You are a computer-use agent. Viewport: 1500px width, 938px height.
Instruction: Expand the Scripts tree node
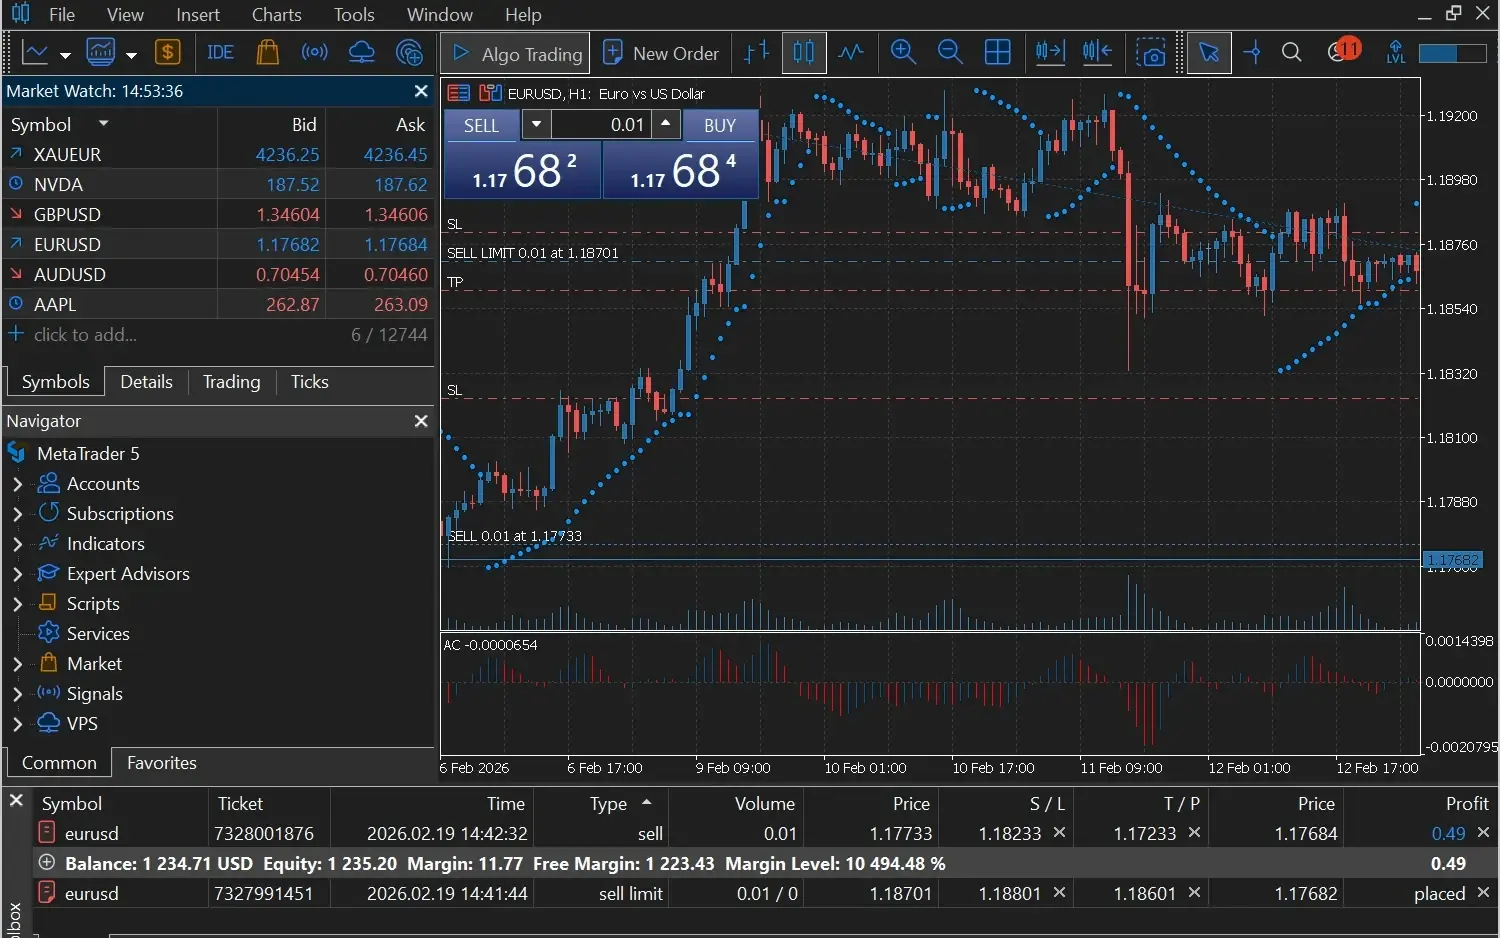click(x=17, y=604)
